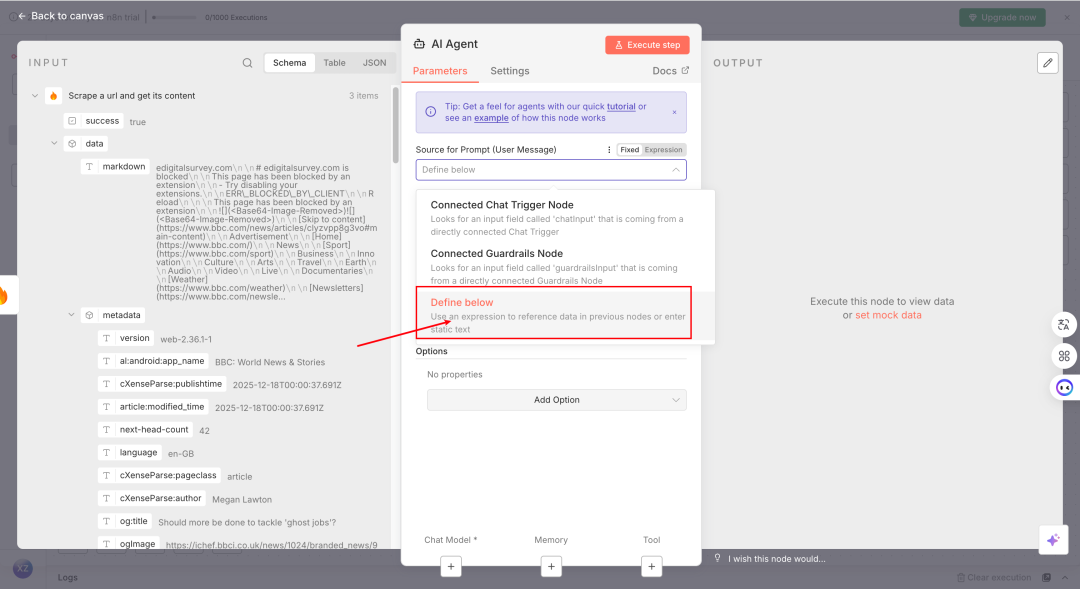Add Memory with the plus button
Screen dimensions: 1080x589
[551, 566]
